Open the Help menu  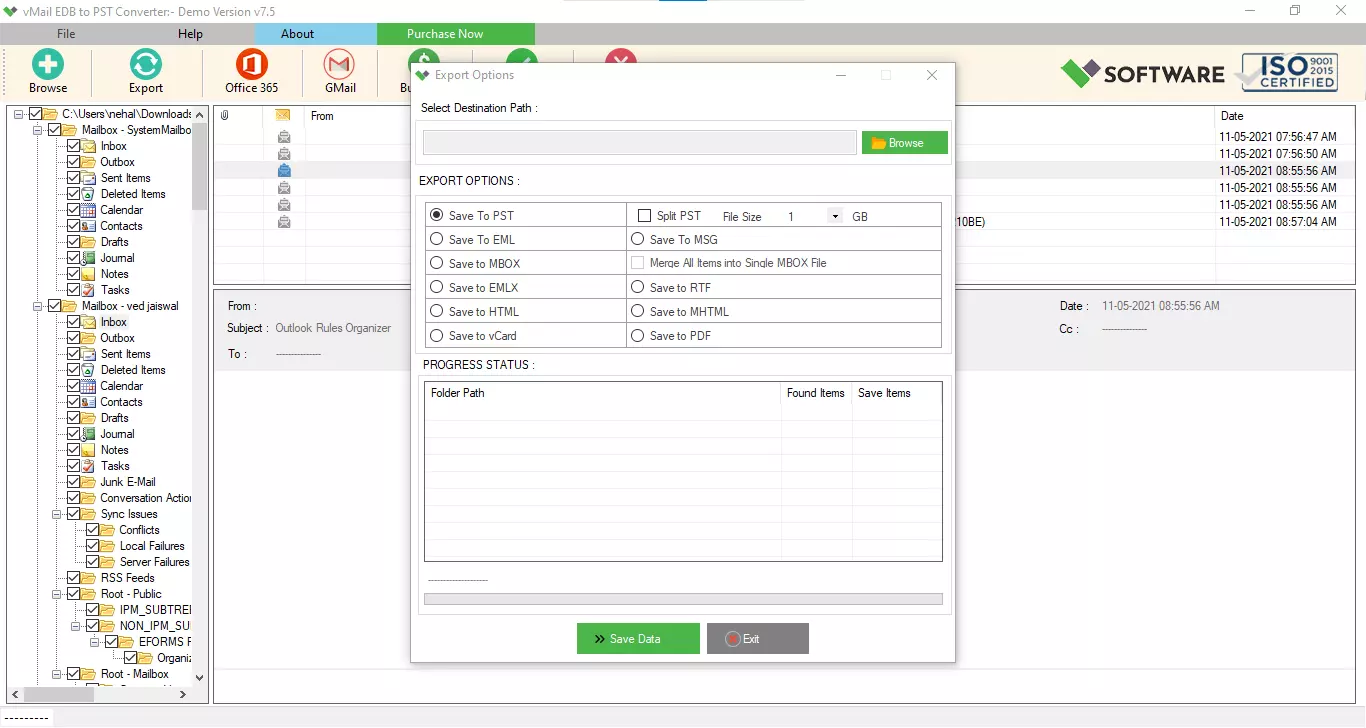click(x=189, y=33)
